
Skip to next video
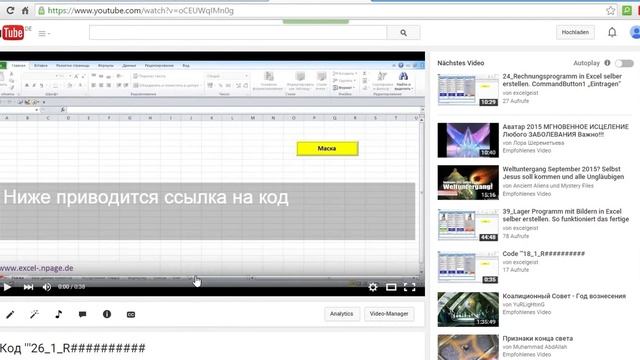(x=28, y=287)
